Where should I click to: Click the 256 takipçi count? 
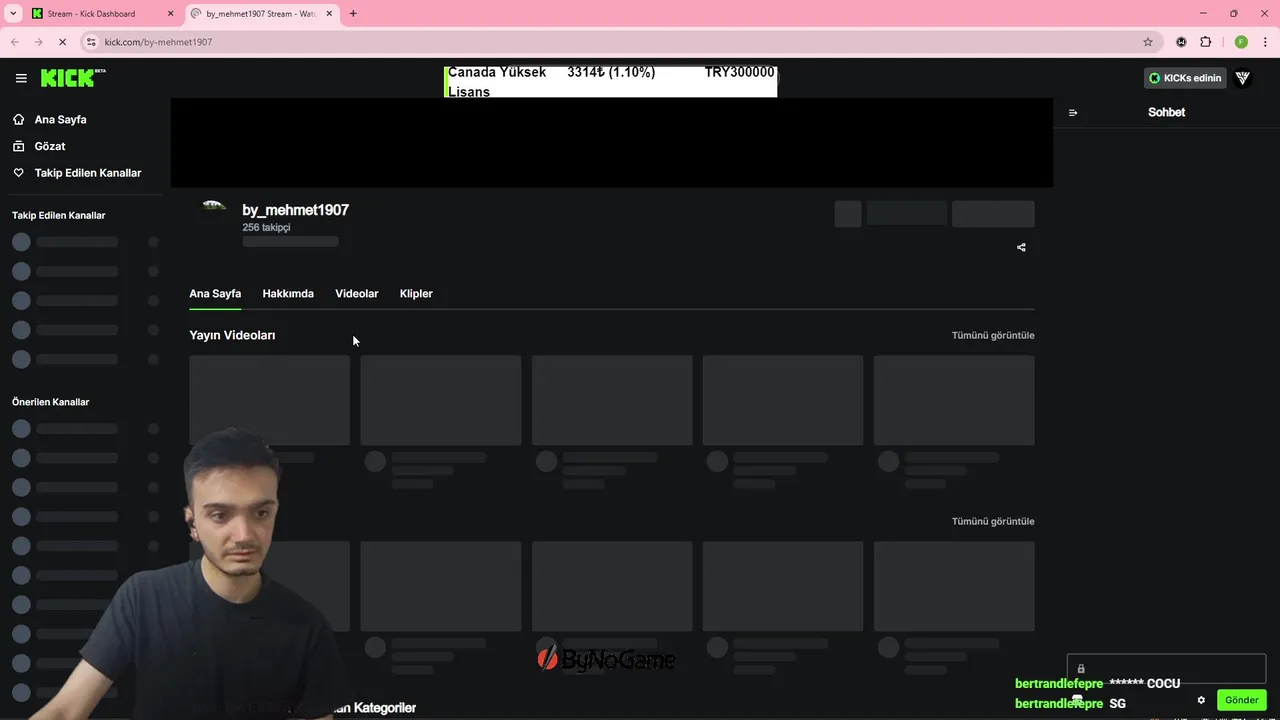pos(266,228)
